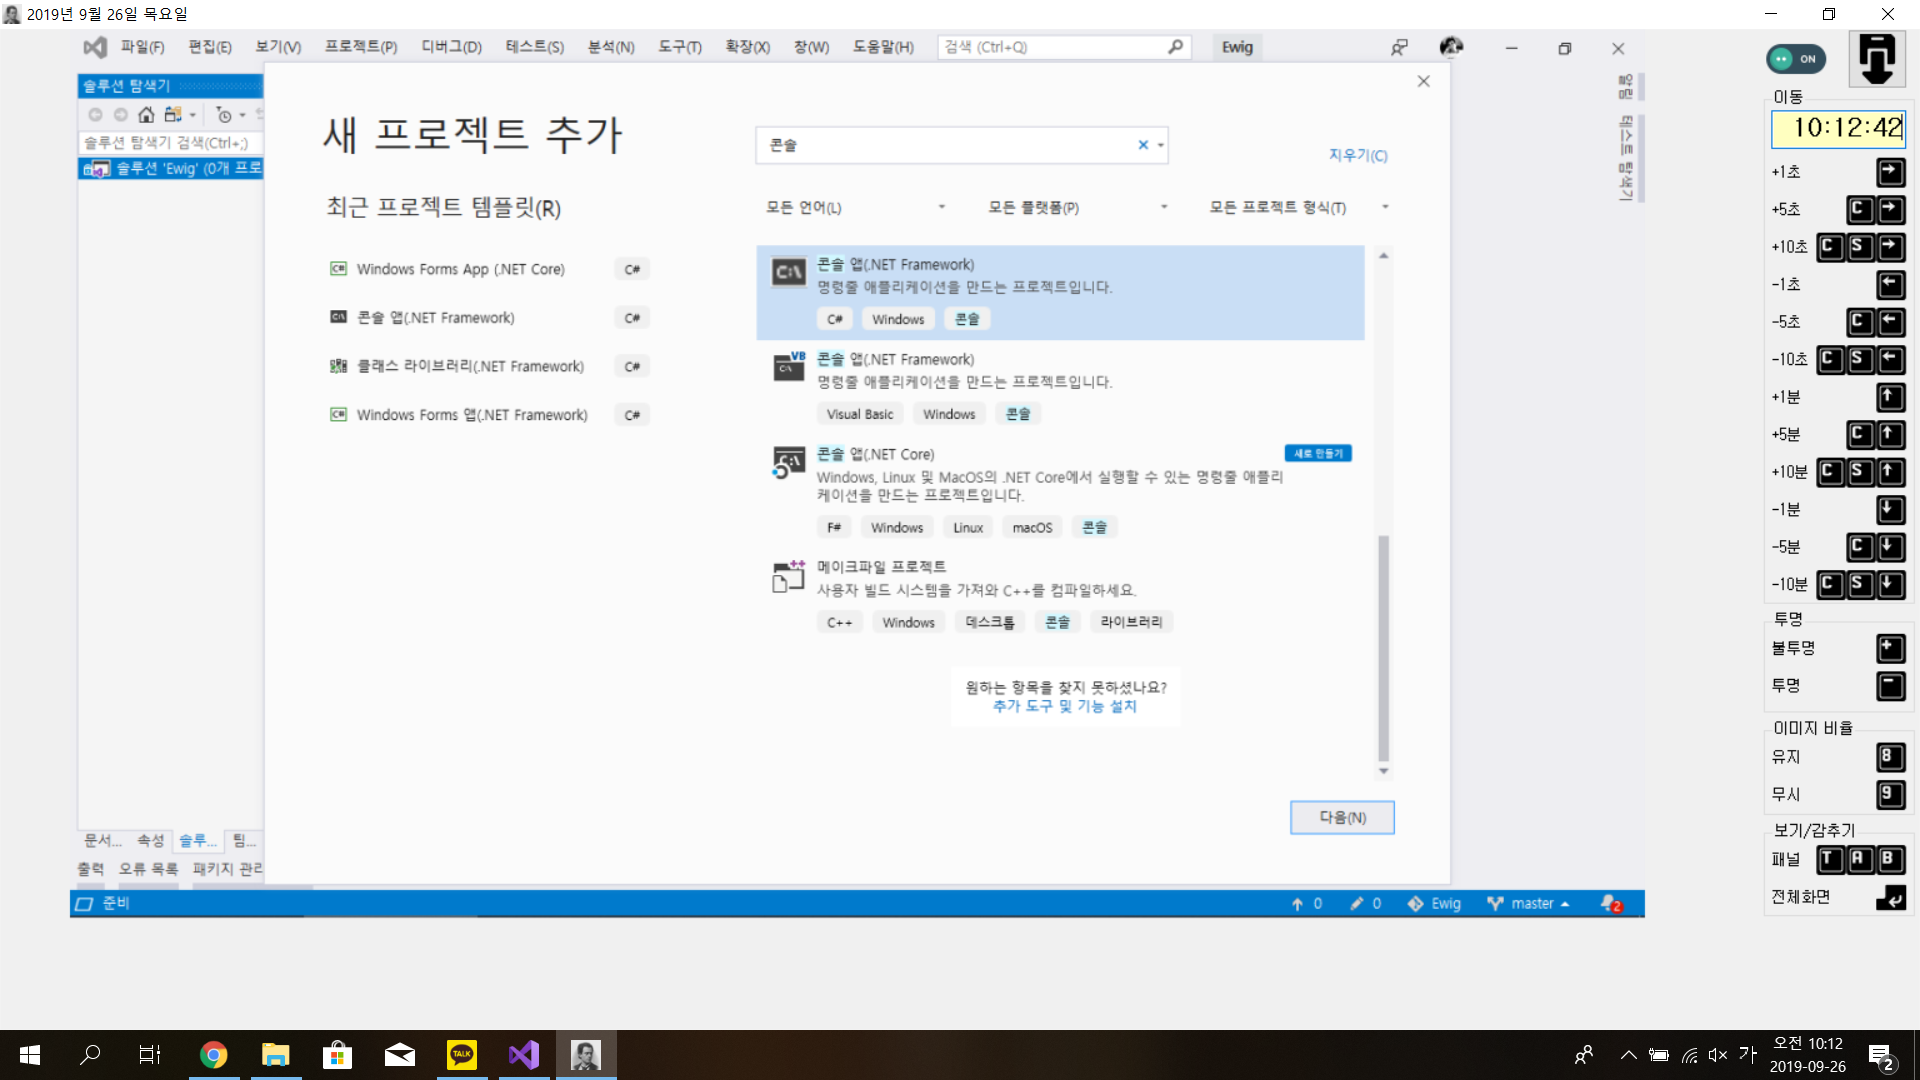Switch to the 오류 목록 tab
The width and height of the screenshot is (1920, 1080).
coord(148,868)
